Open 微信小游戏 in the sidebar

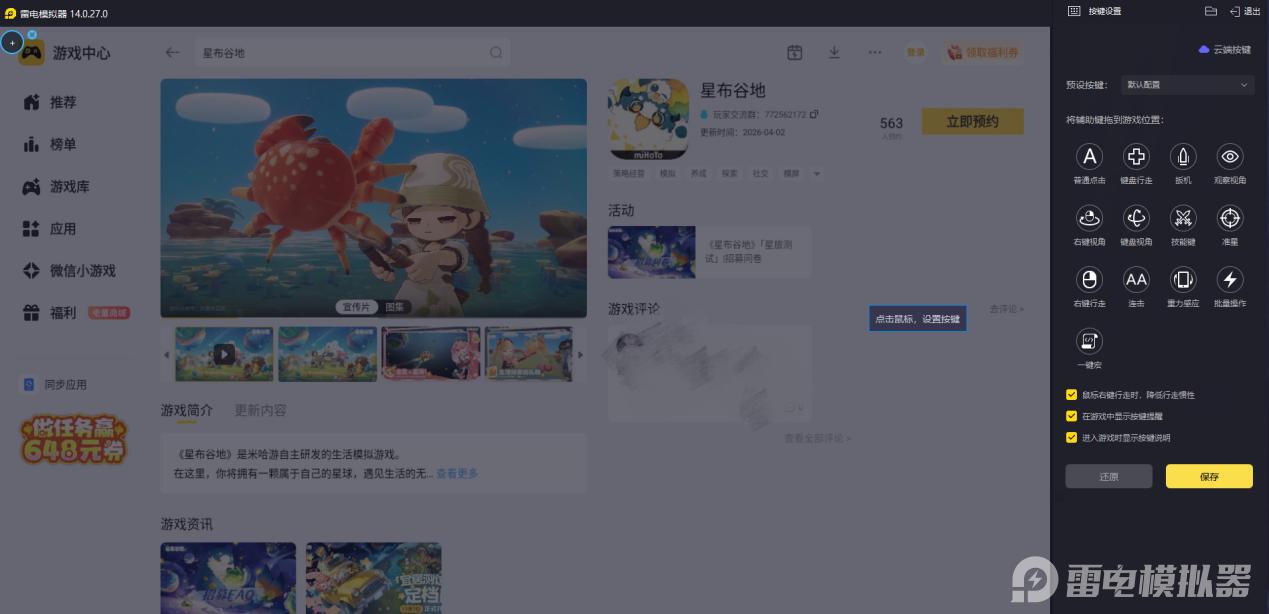(70, 271)
